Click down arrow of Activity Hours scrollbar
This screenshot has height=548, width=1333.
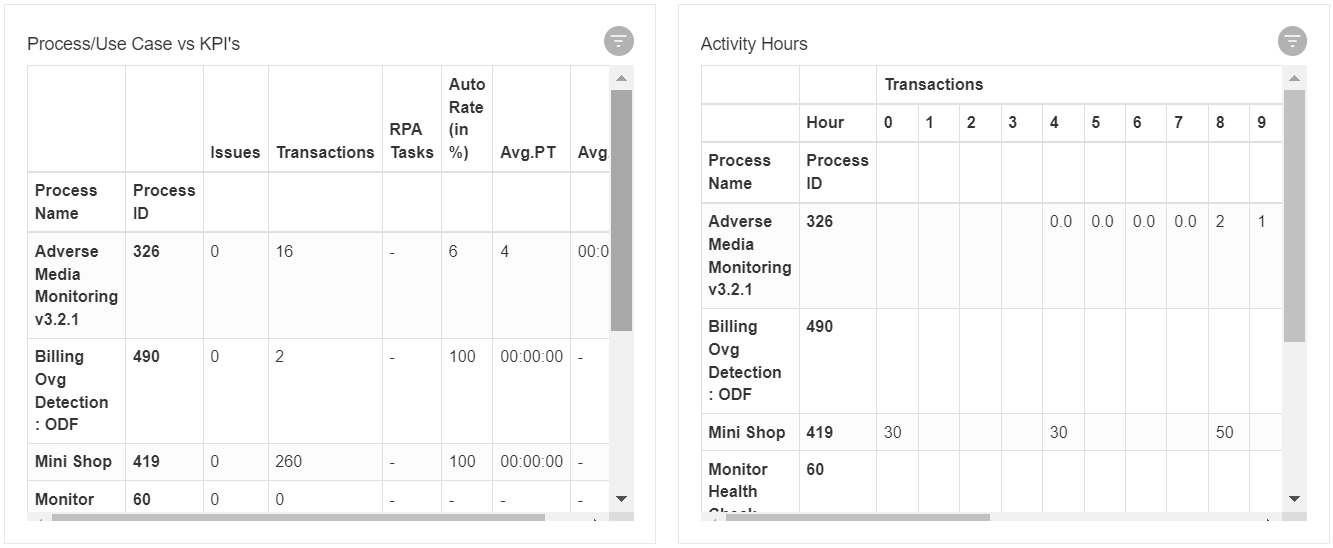(x=1295, y=498)
